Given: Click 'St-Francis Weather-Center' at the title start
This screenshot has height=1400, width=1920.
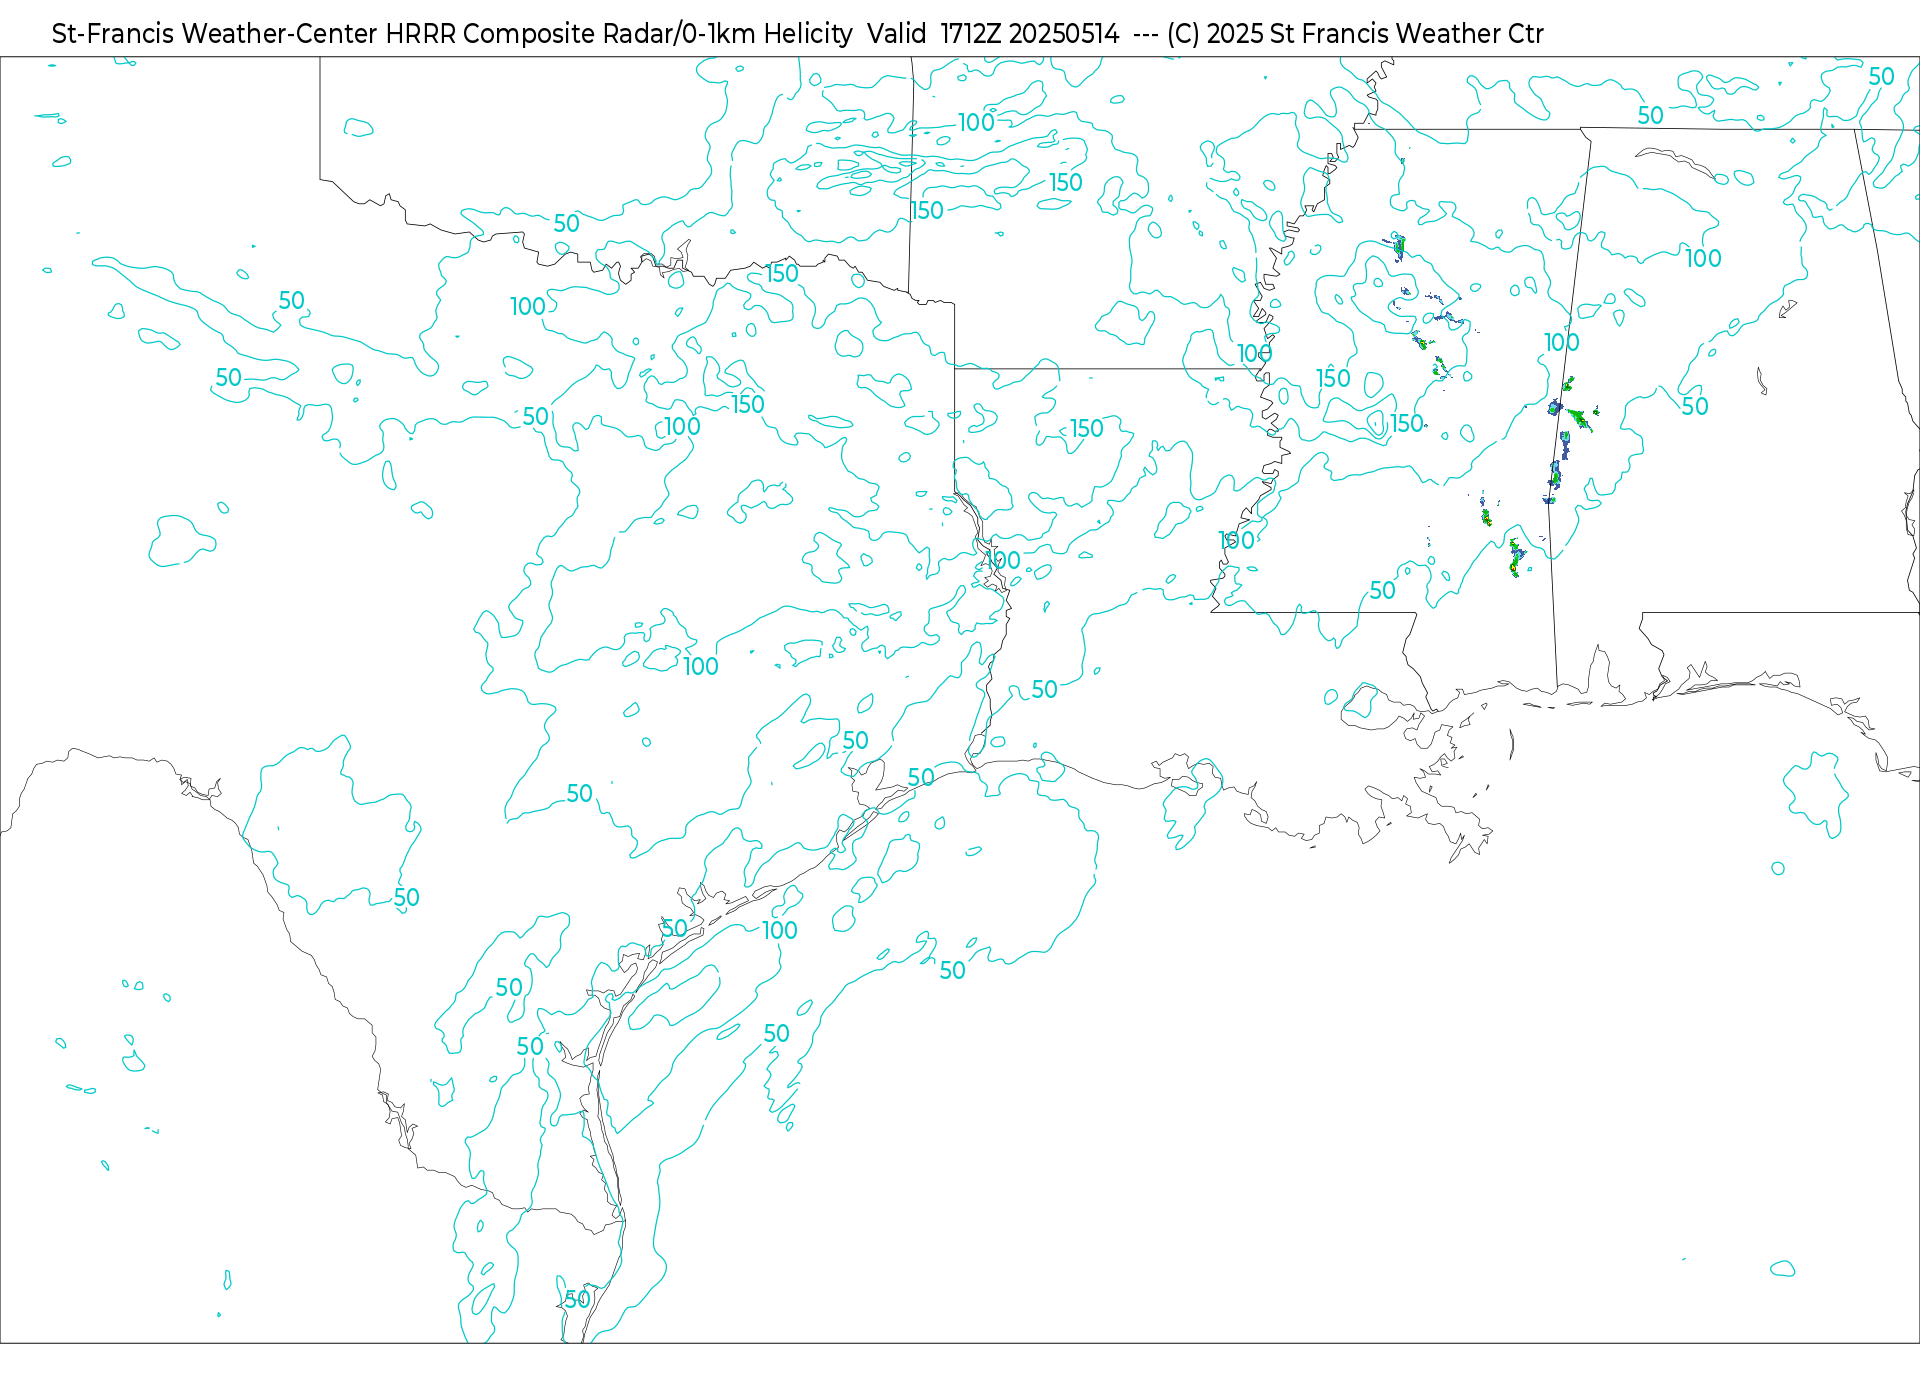Looking at the screenshot, I should pyautogui.click(x=214, y=34).
